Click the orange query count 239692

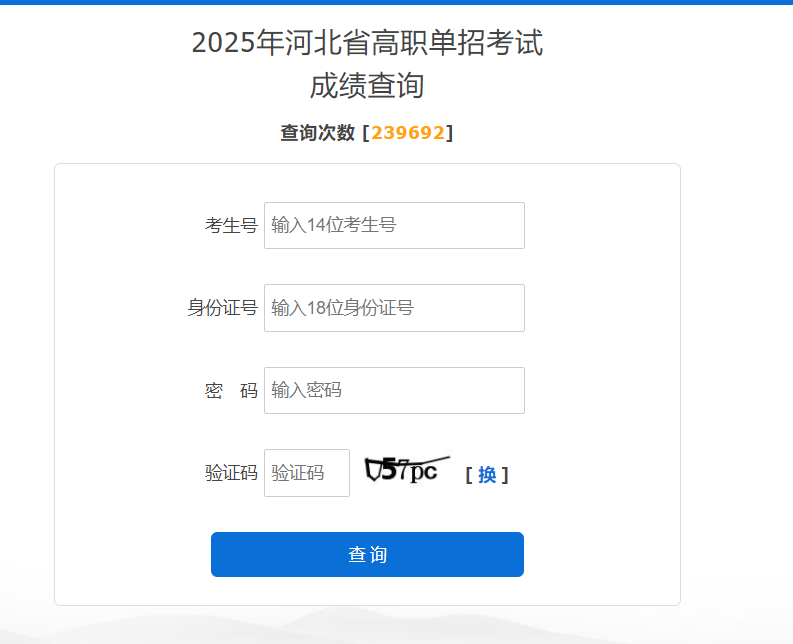pos(408,133)
